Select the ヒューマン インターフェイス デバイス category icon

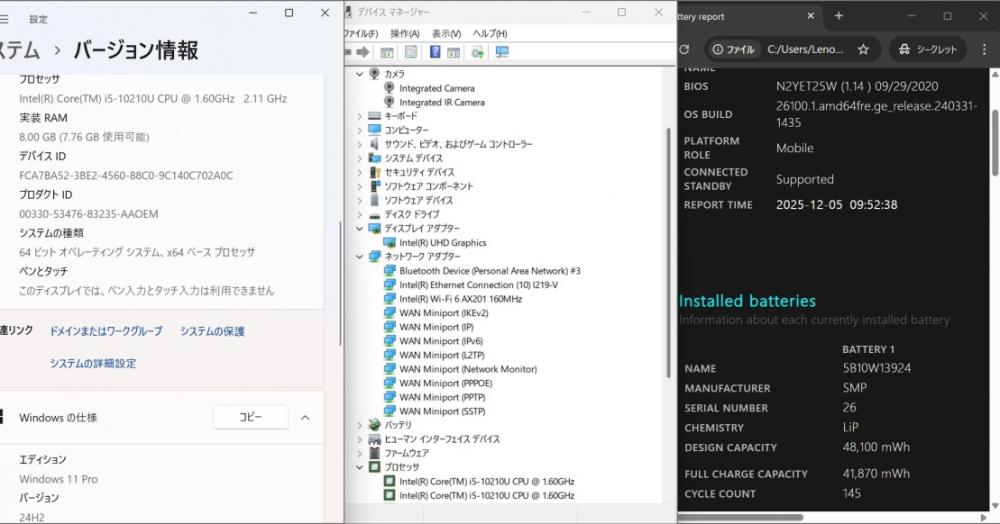pos(374,439)
